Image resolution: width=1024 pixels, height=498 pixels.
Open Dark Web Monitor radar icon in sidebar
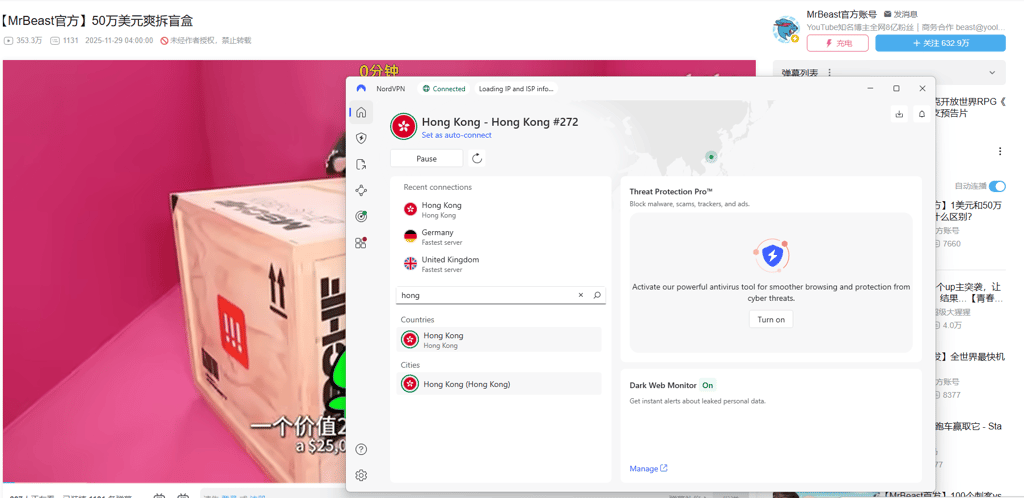click(x=361, y=216)
